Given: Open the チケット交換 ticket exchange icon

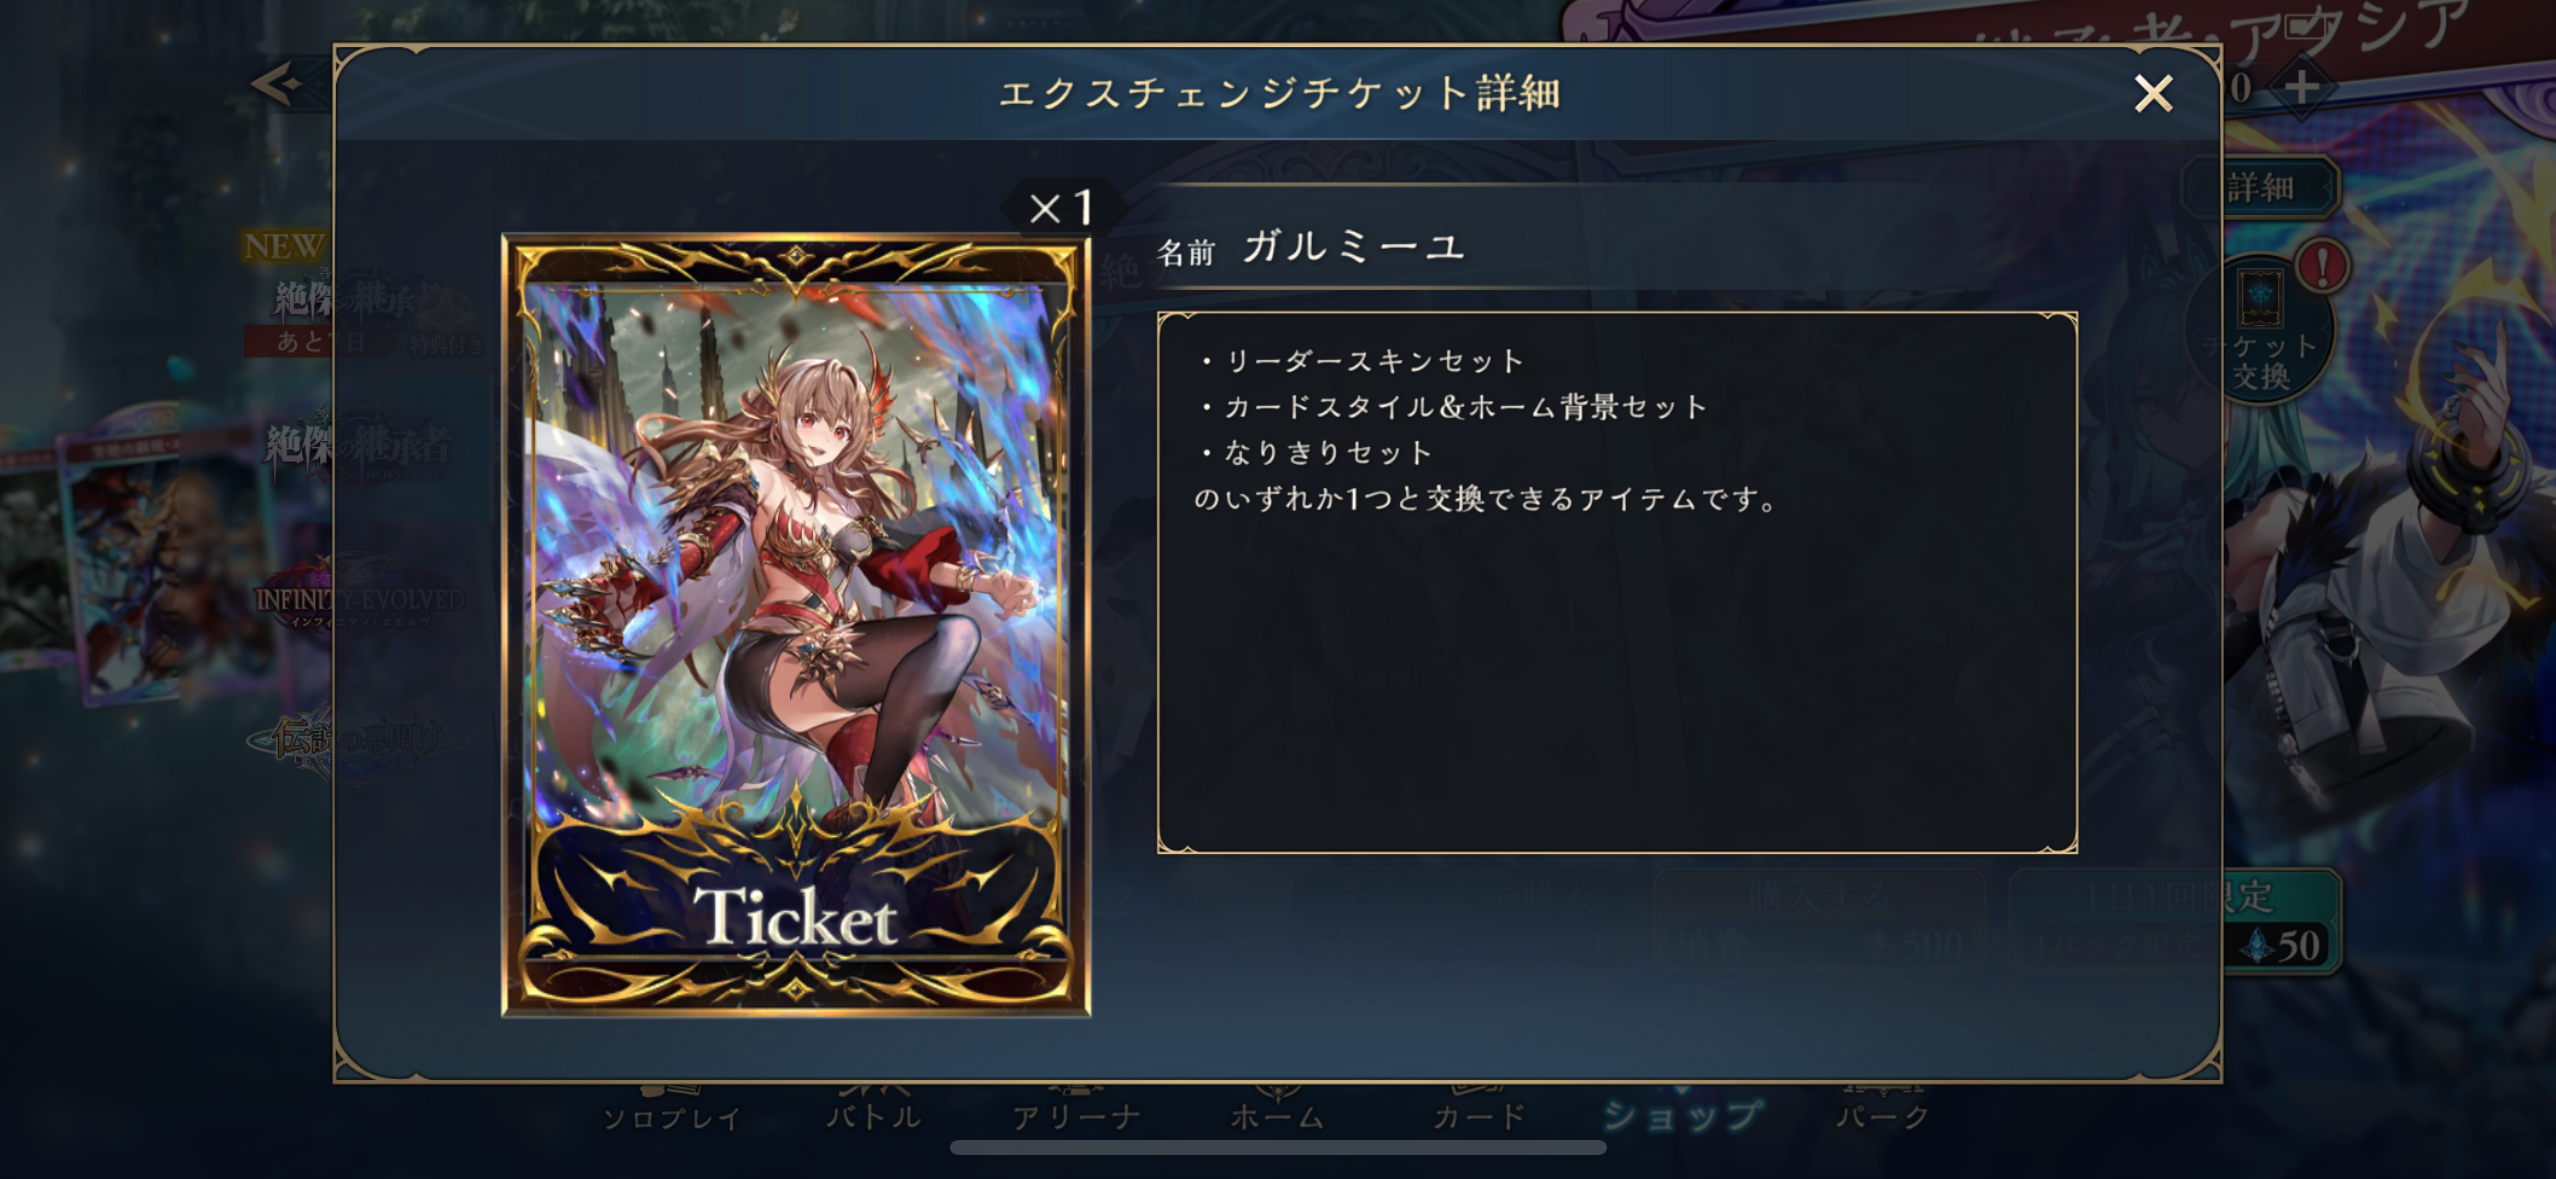Looking at the screenshot, I should (x=2262, y=328).
